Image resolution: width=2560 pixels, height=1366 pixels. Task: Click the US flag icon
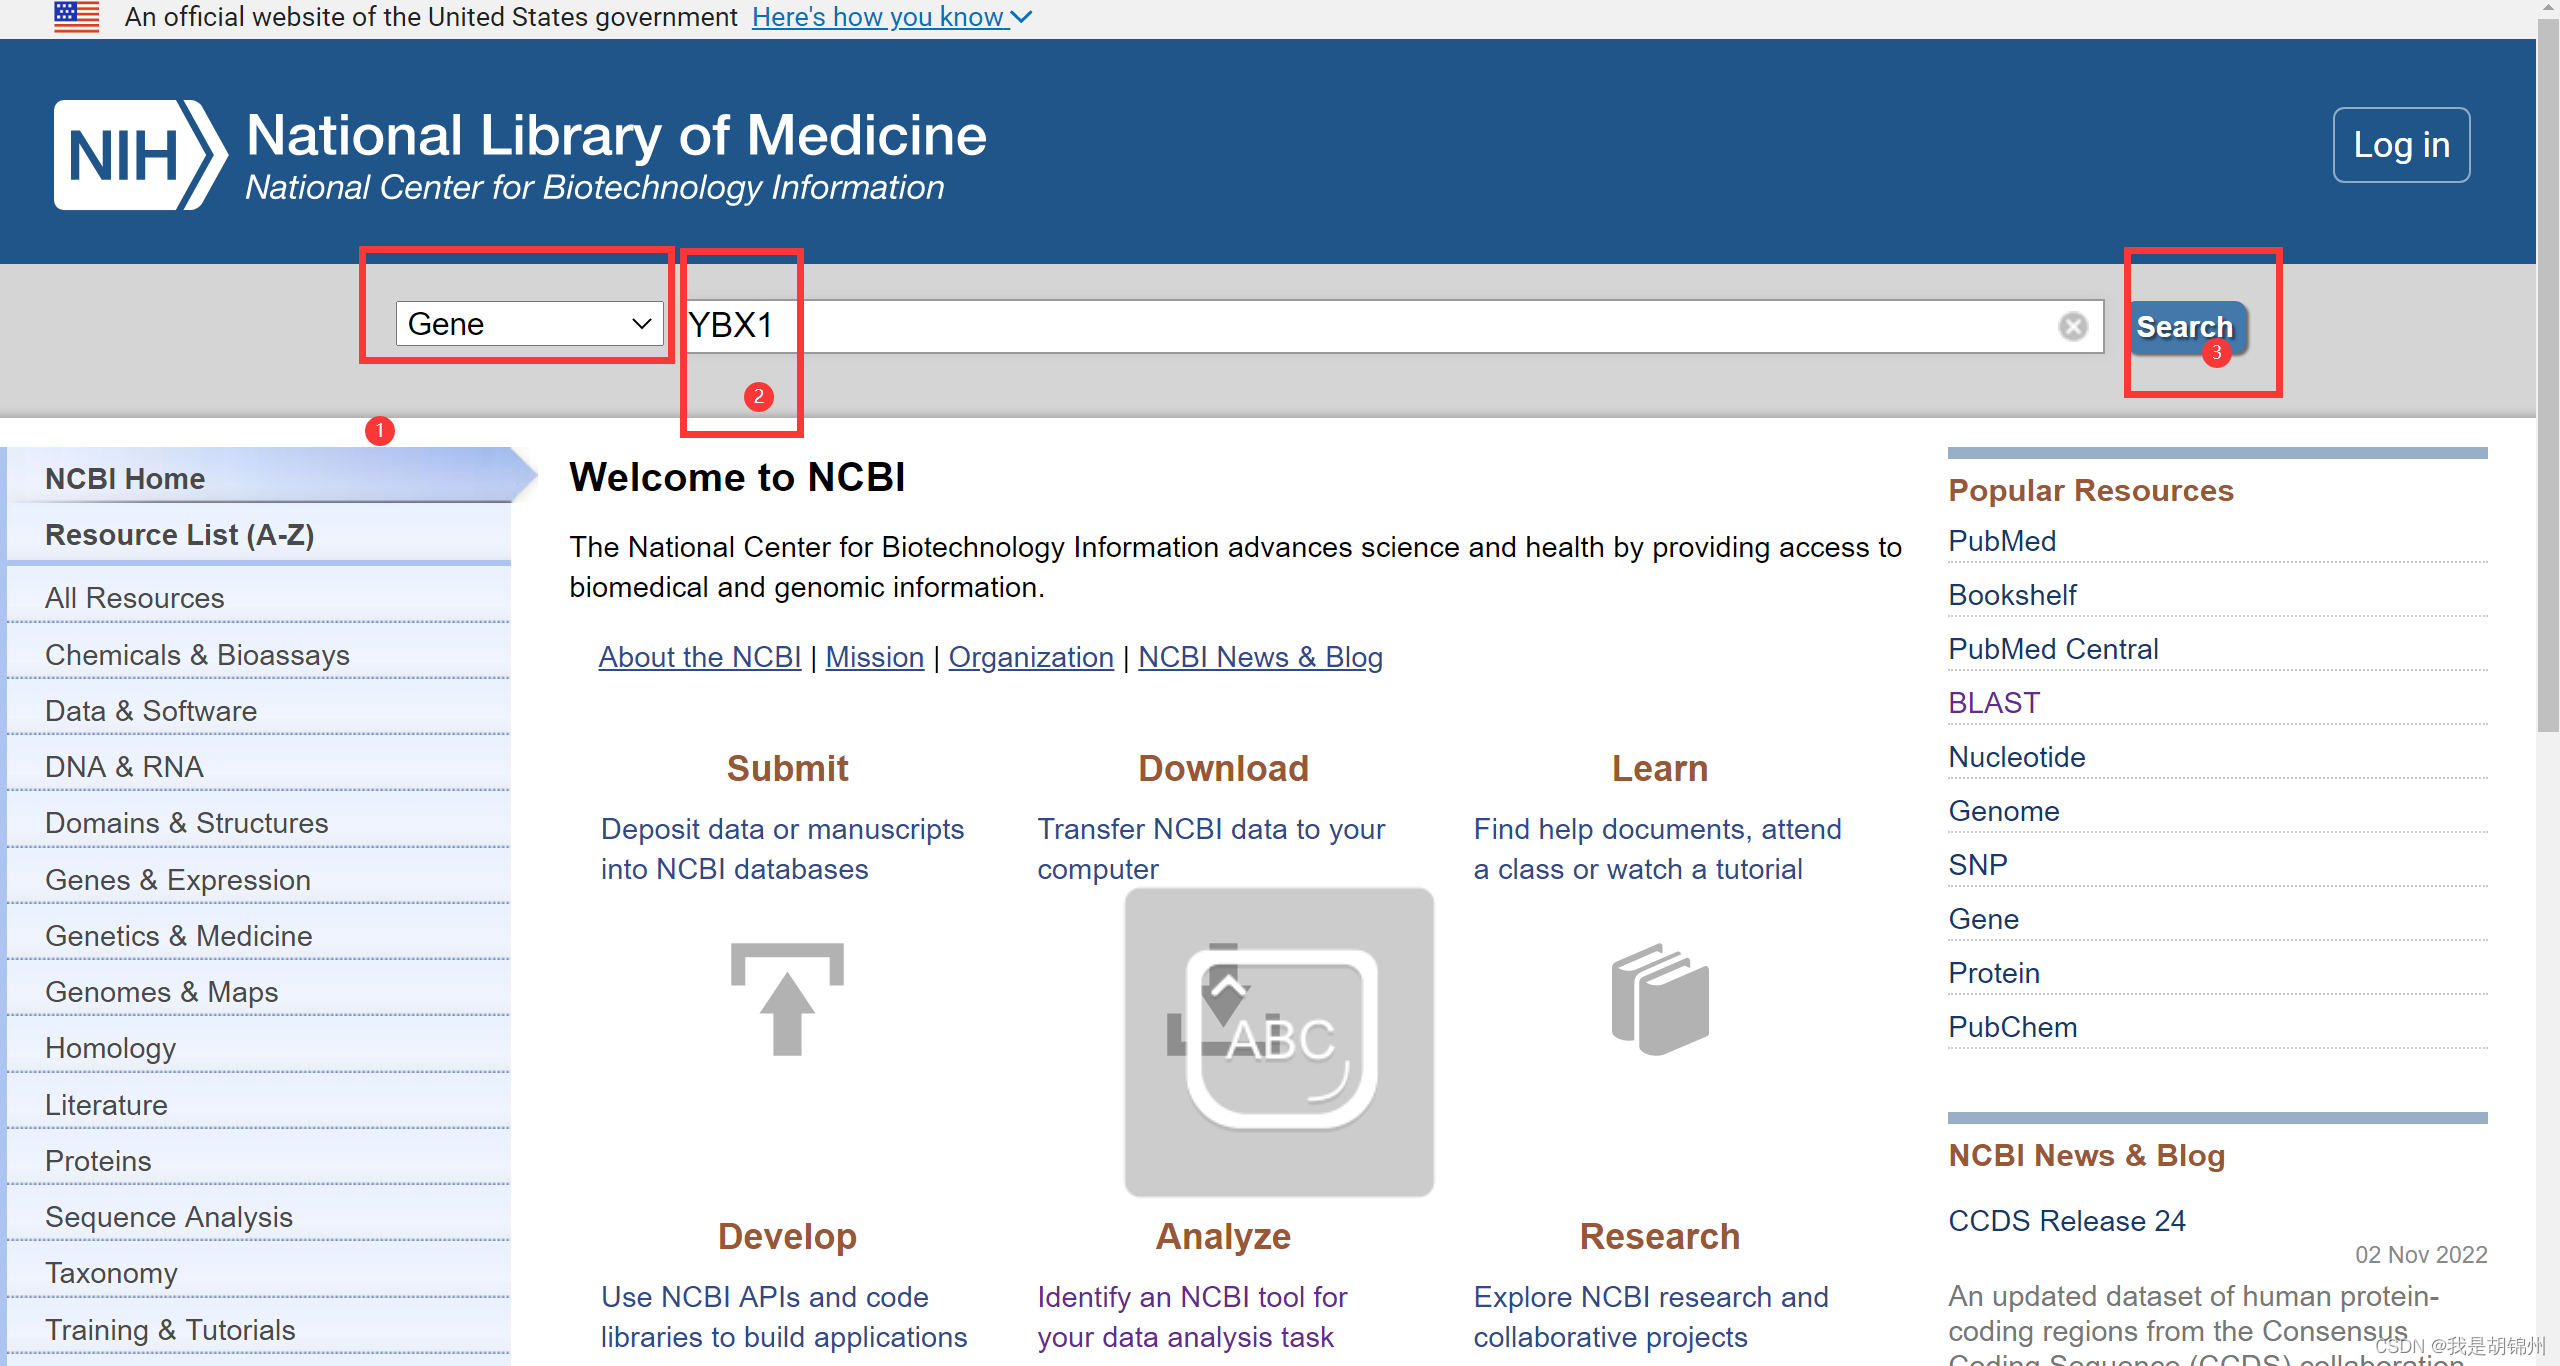pos(76,17)
